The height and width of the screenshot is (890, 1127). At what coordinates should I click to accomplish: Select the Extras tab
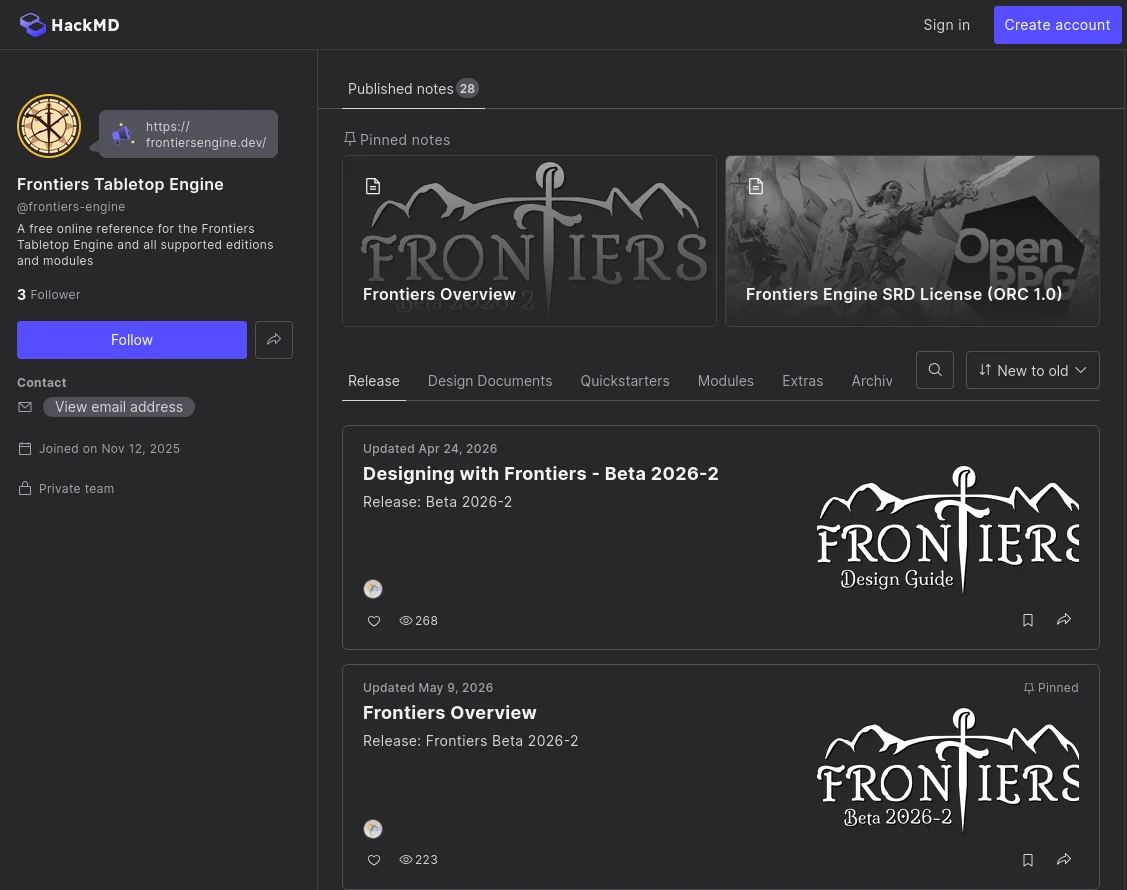click(803, 381)
